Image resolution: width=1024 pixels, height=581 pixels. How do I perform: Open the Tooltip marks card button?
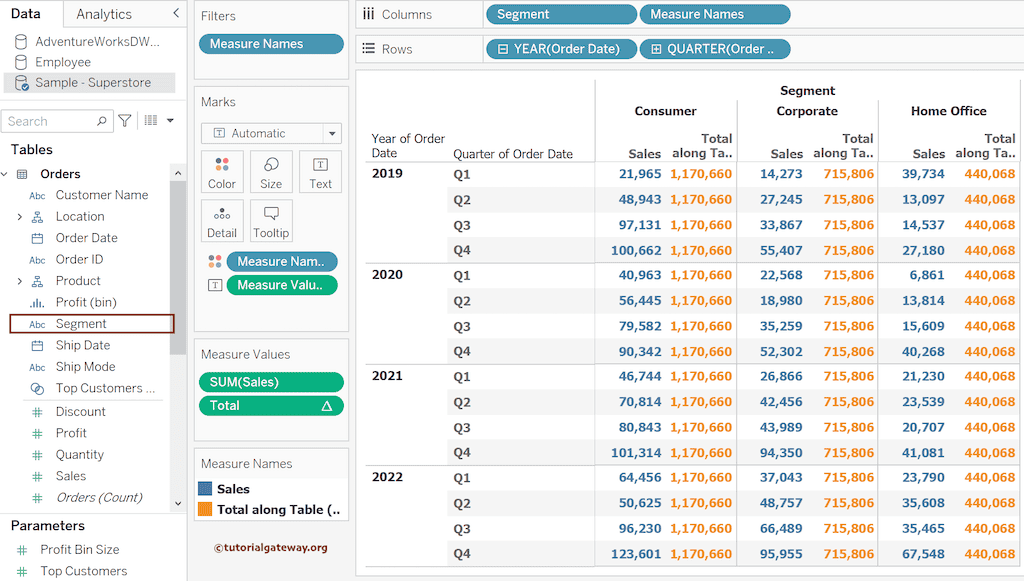click(271, 221)
